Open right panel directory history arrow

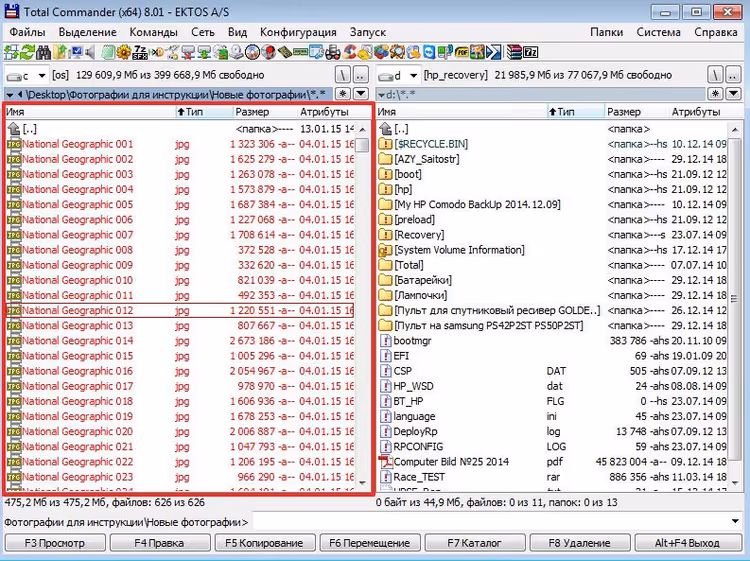click(733, 94)
